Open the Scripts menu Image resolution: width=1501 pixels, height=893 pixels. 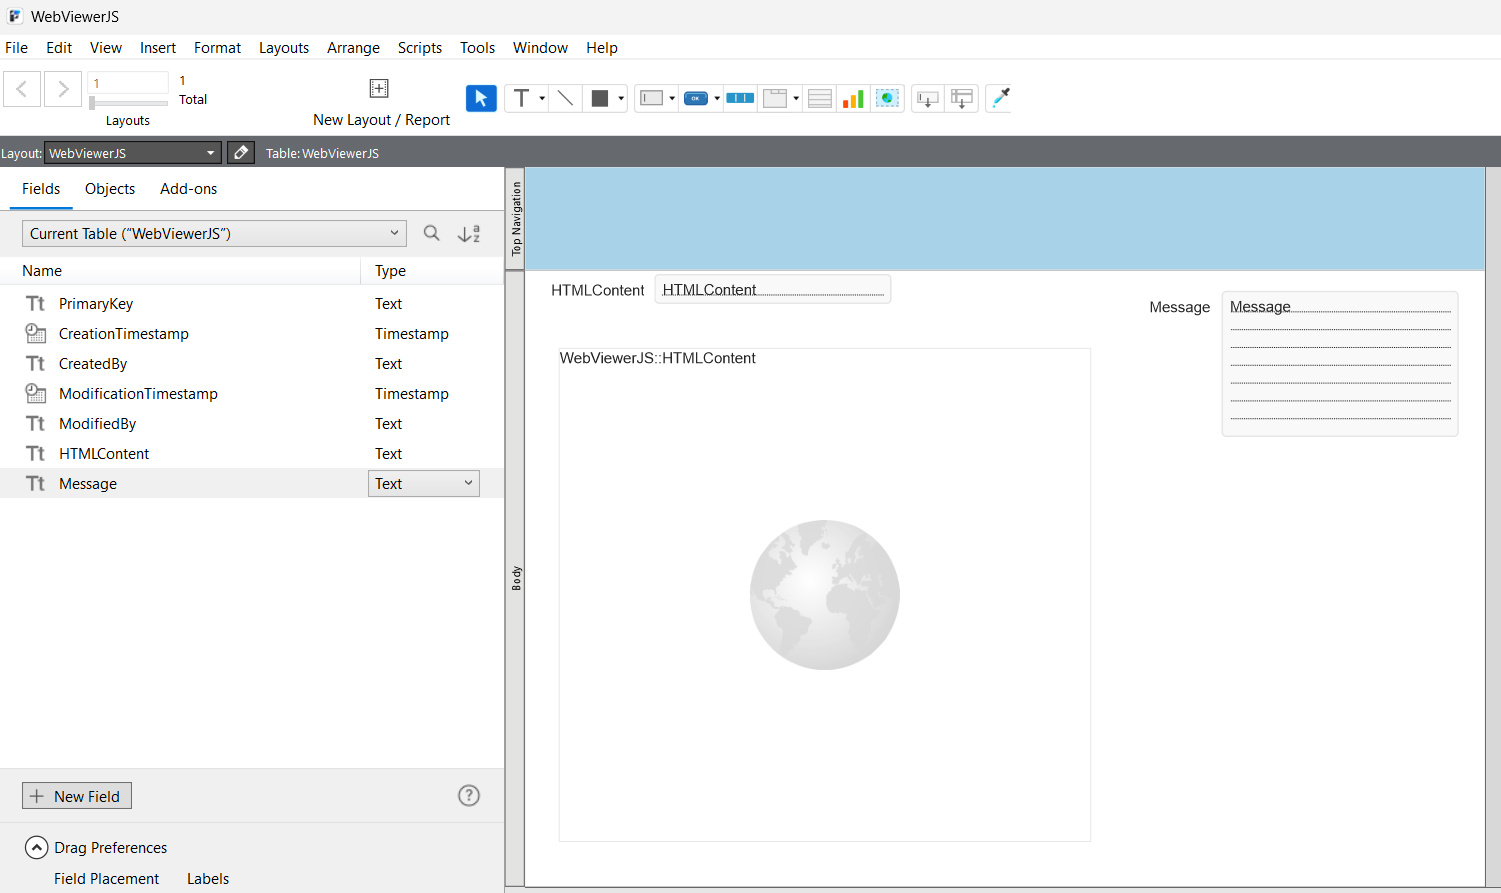click(420, 48)
